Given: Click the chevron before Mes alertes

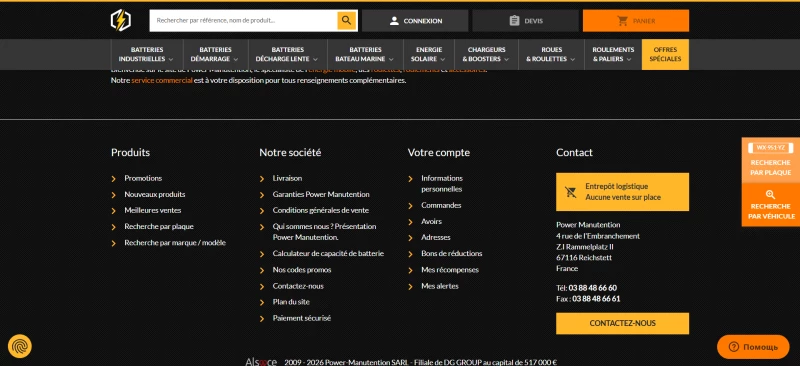Looking at the screenshot, I should pyautogui.click(x=410, y=287).
